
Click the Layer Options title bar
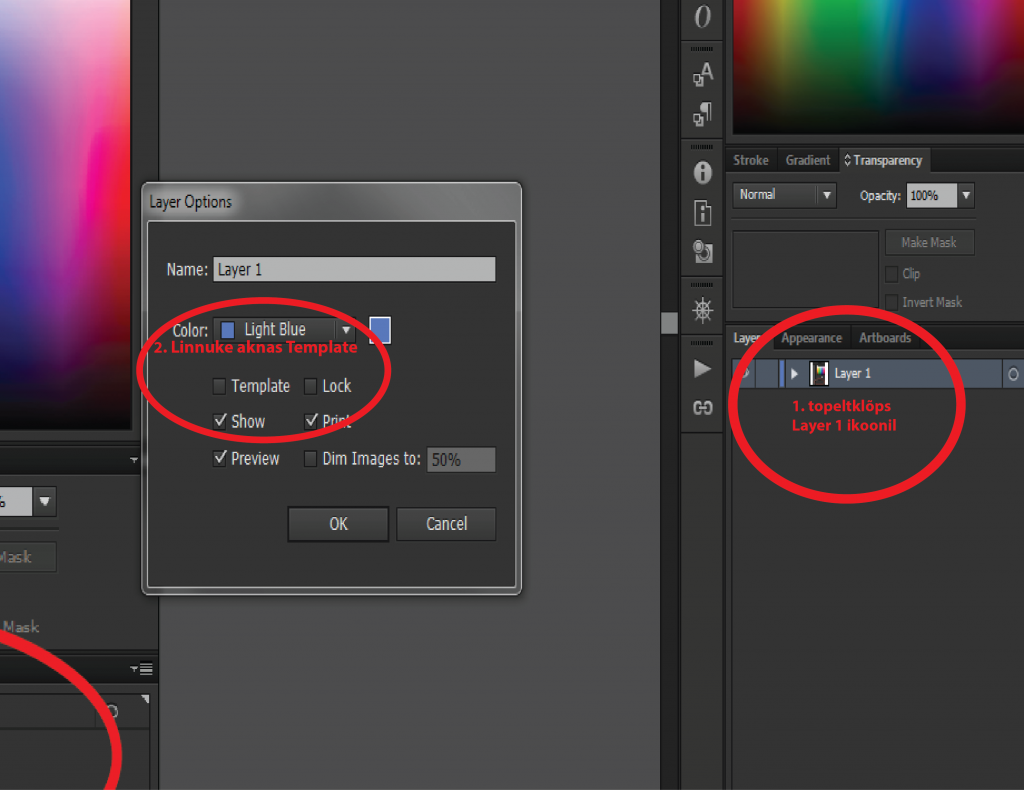(x=331, y=202)
